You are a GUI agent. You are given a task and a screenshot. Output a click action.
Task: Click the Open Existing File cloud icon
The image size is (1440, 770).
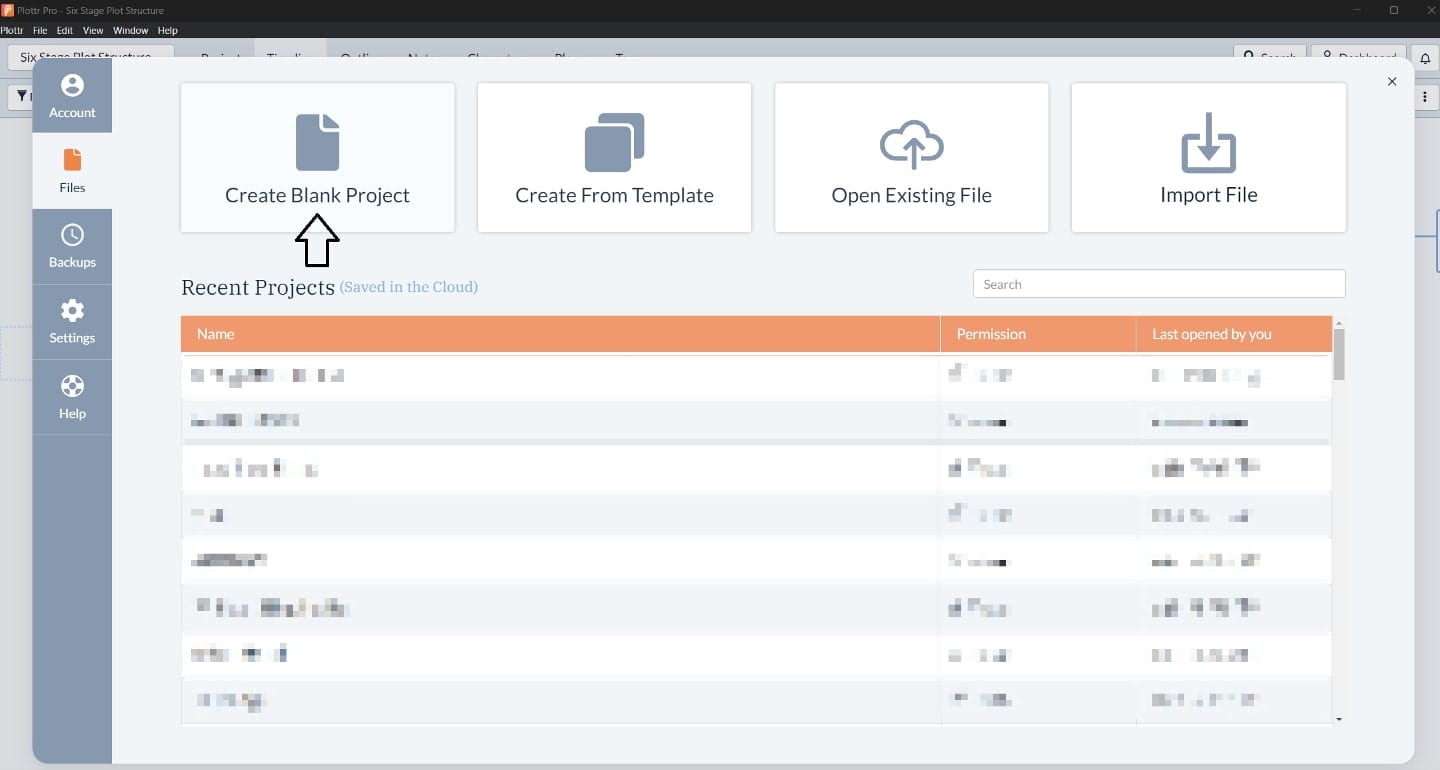tap(911, 144)
